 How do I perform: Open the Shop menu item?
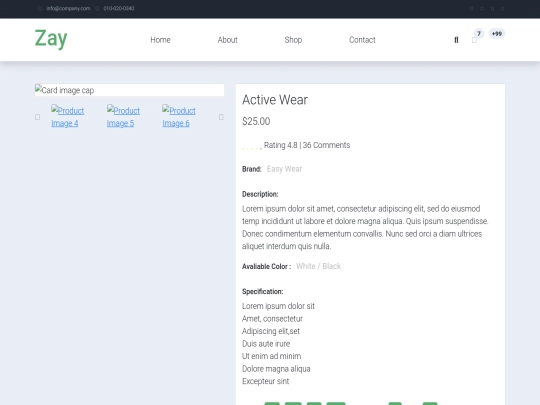[293, 40]
